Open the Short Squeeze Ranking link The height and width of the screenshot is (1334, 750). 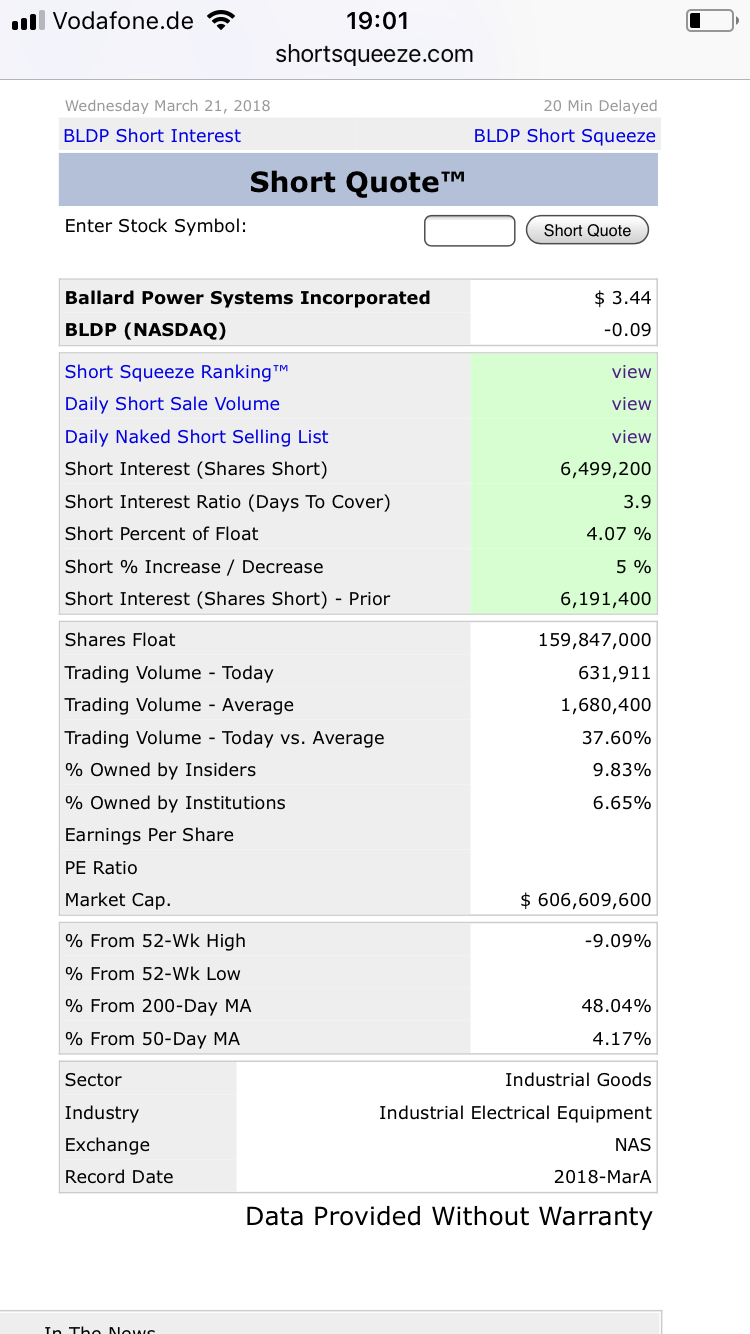point(176,372)
